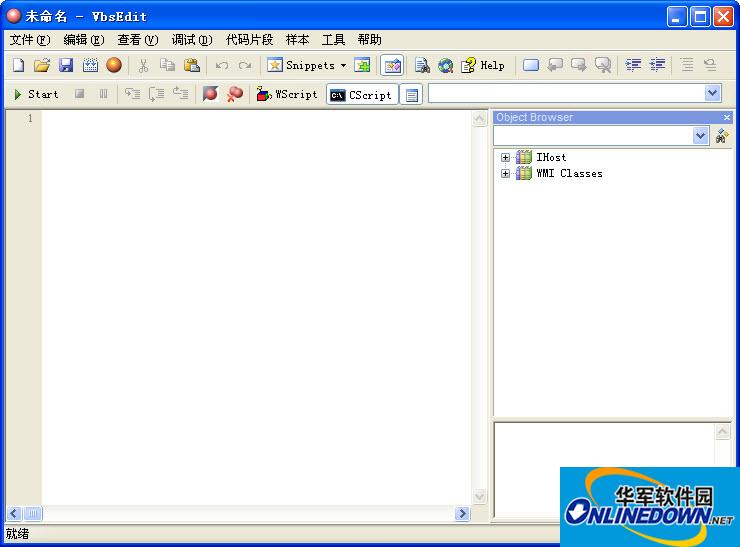Open the Snippets button
Screen dimensions: 740x547
(301, 65)
